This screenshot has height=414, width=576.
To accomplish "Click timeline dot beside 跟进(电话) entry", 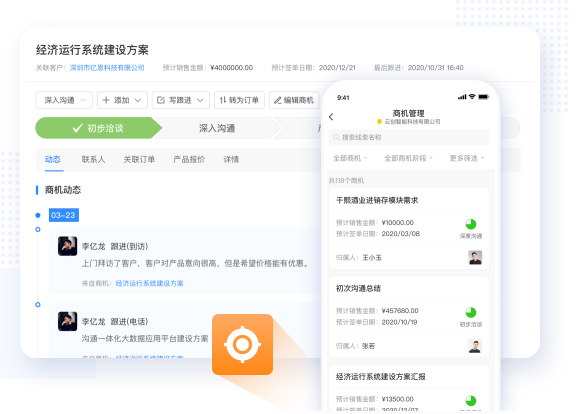I will pos(37,305).
